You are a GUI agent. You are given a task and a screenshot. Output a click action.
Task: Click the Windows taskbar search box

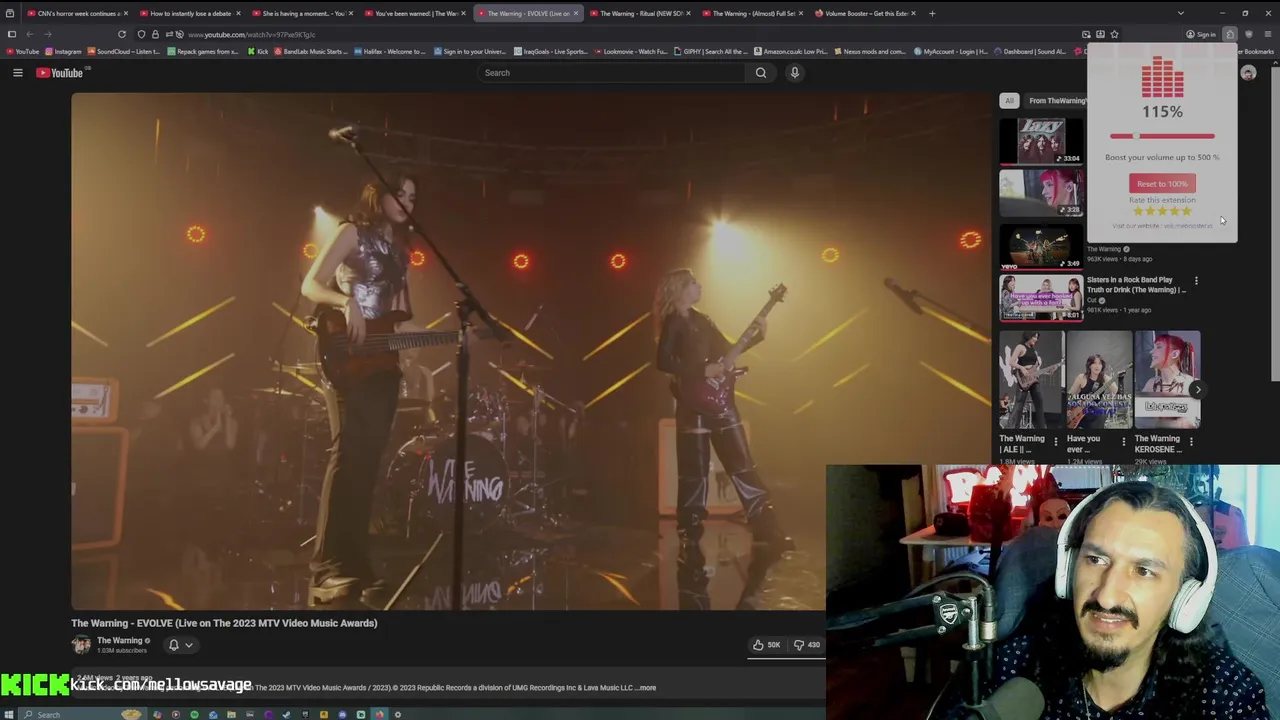tap(82, 714)
